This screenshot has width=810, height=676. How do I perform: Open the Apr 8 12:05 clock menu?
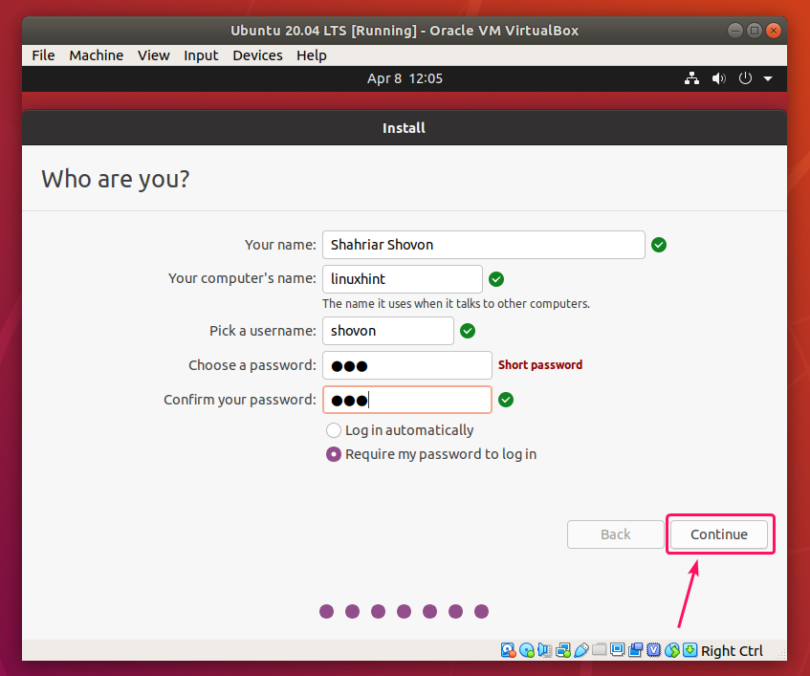(x=404, y=78)
